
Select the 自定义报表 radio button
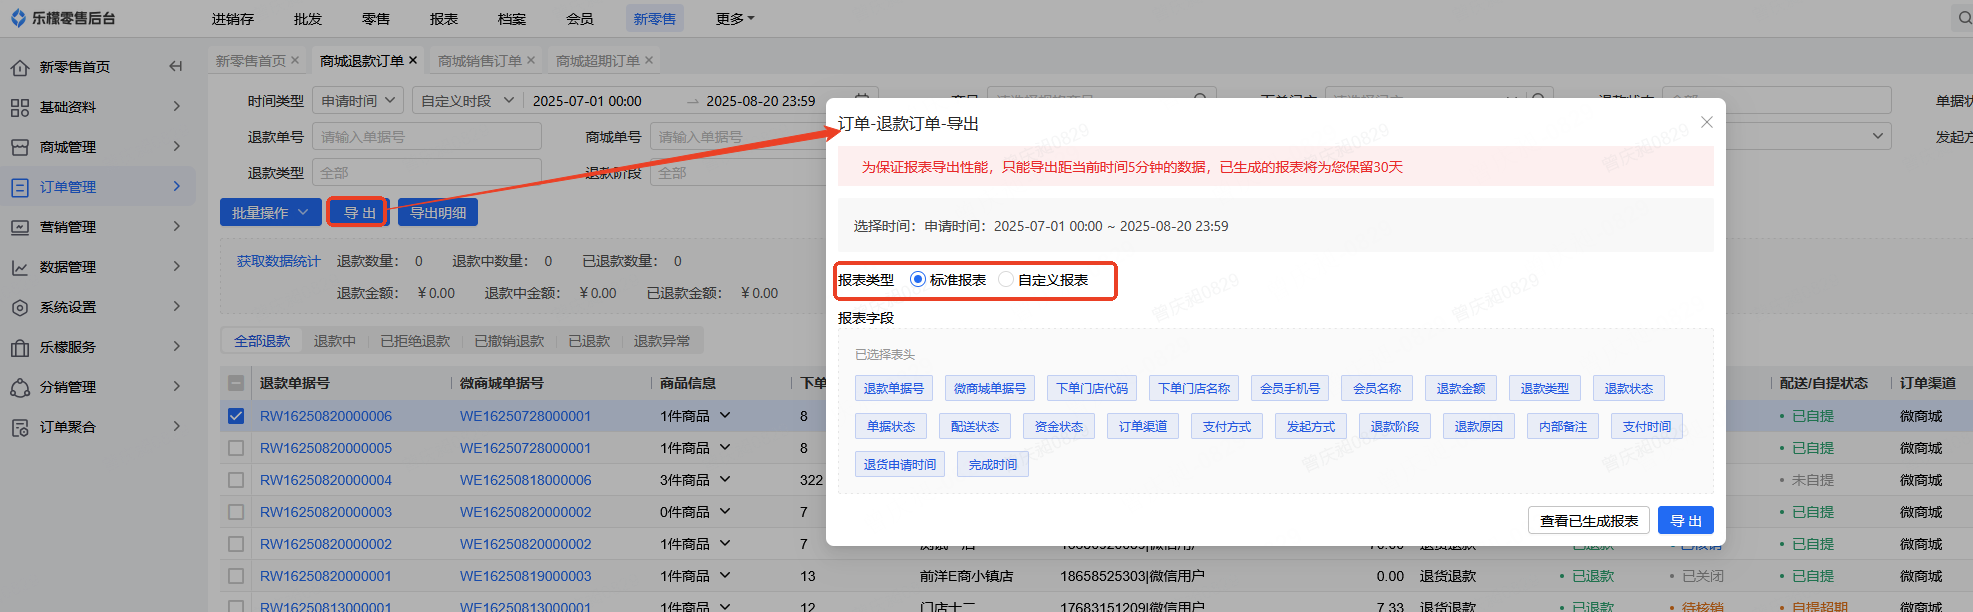click(x=1006, y=280)
